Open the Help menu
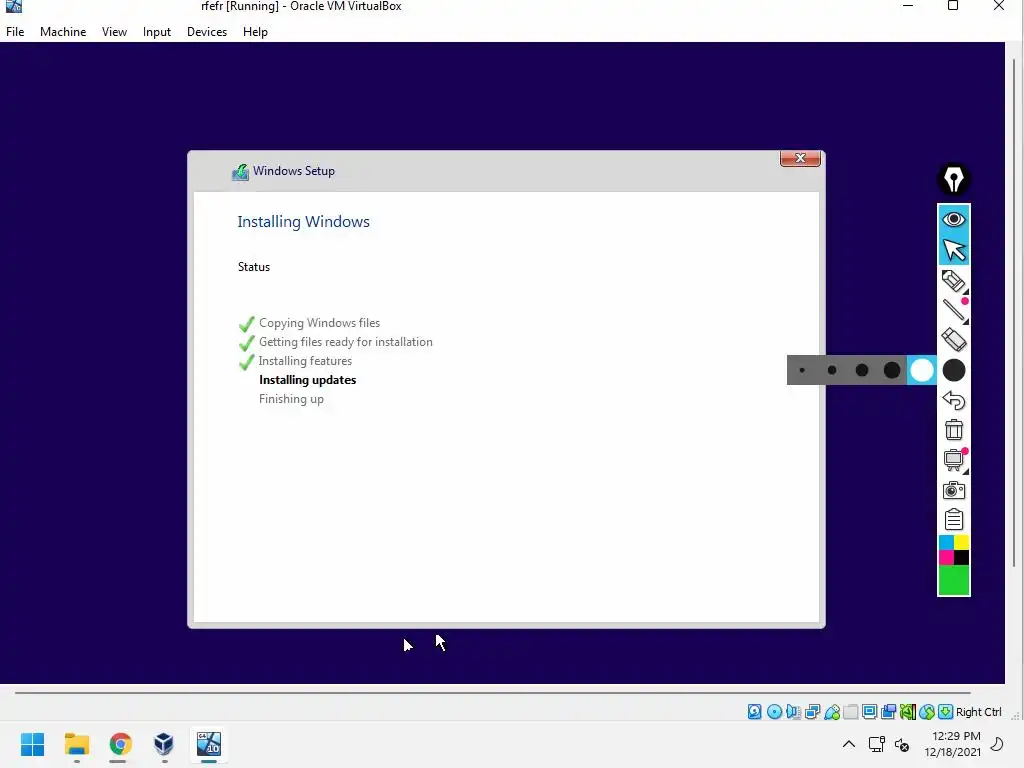Screen dimensions: 1024x768 pos(255,32)
